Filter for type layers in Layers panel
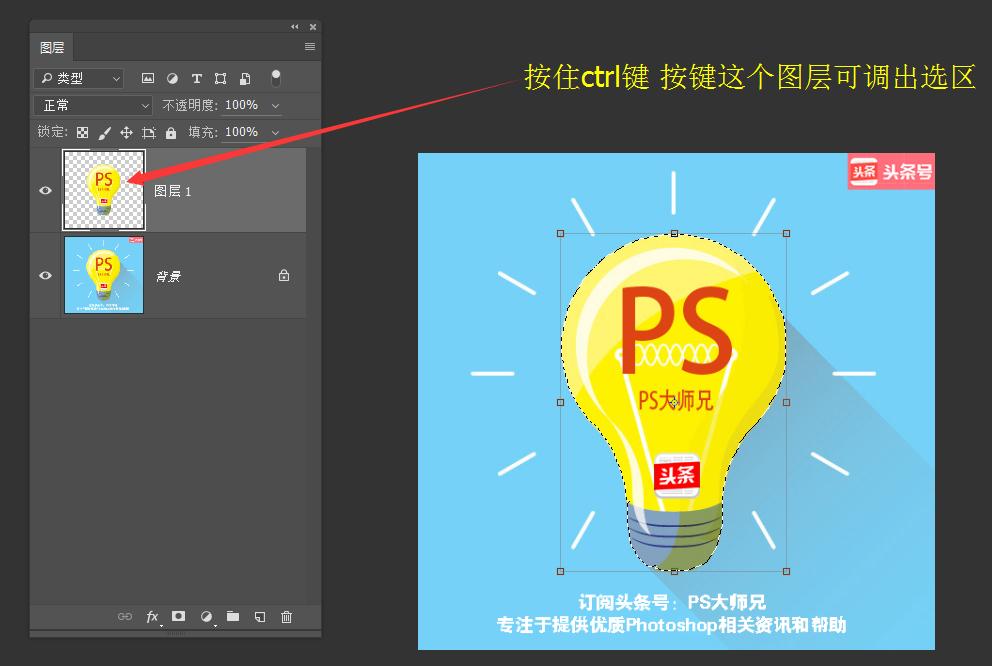The width and height of the screenshot is (992, 666). click(197, 78)
